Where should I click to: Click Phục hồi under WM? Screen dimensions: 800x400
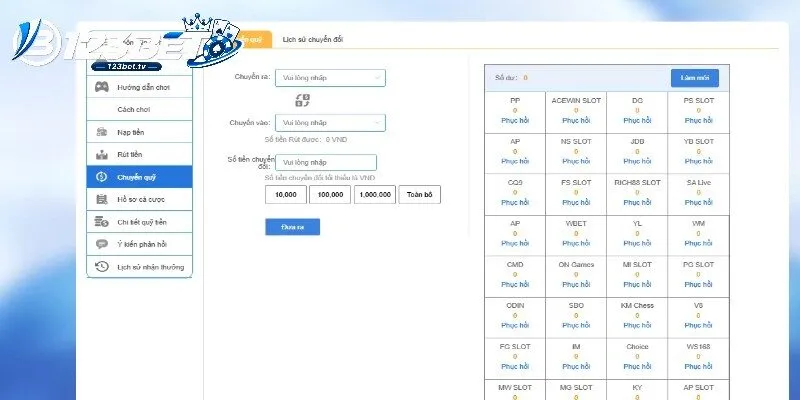tap(698, 243)
